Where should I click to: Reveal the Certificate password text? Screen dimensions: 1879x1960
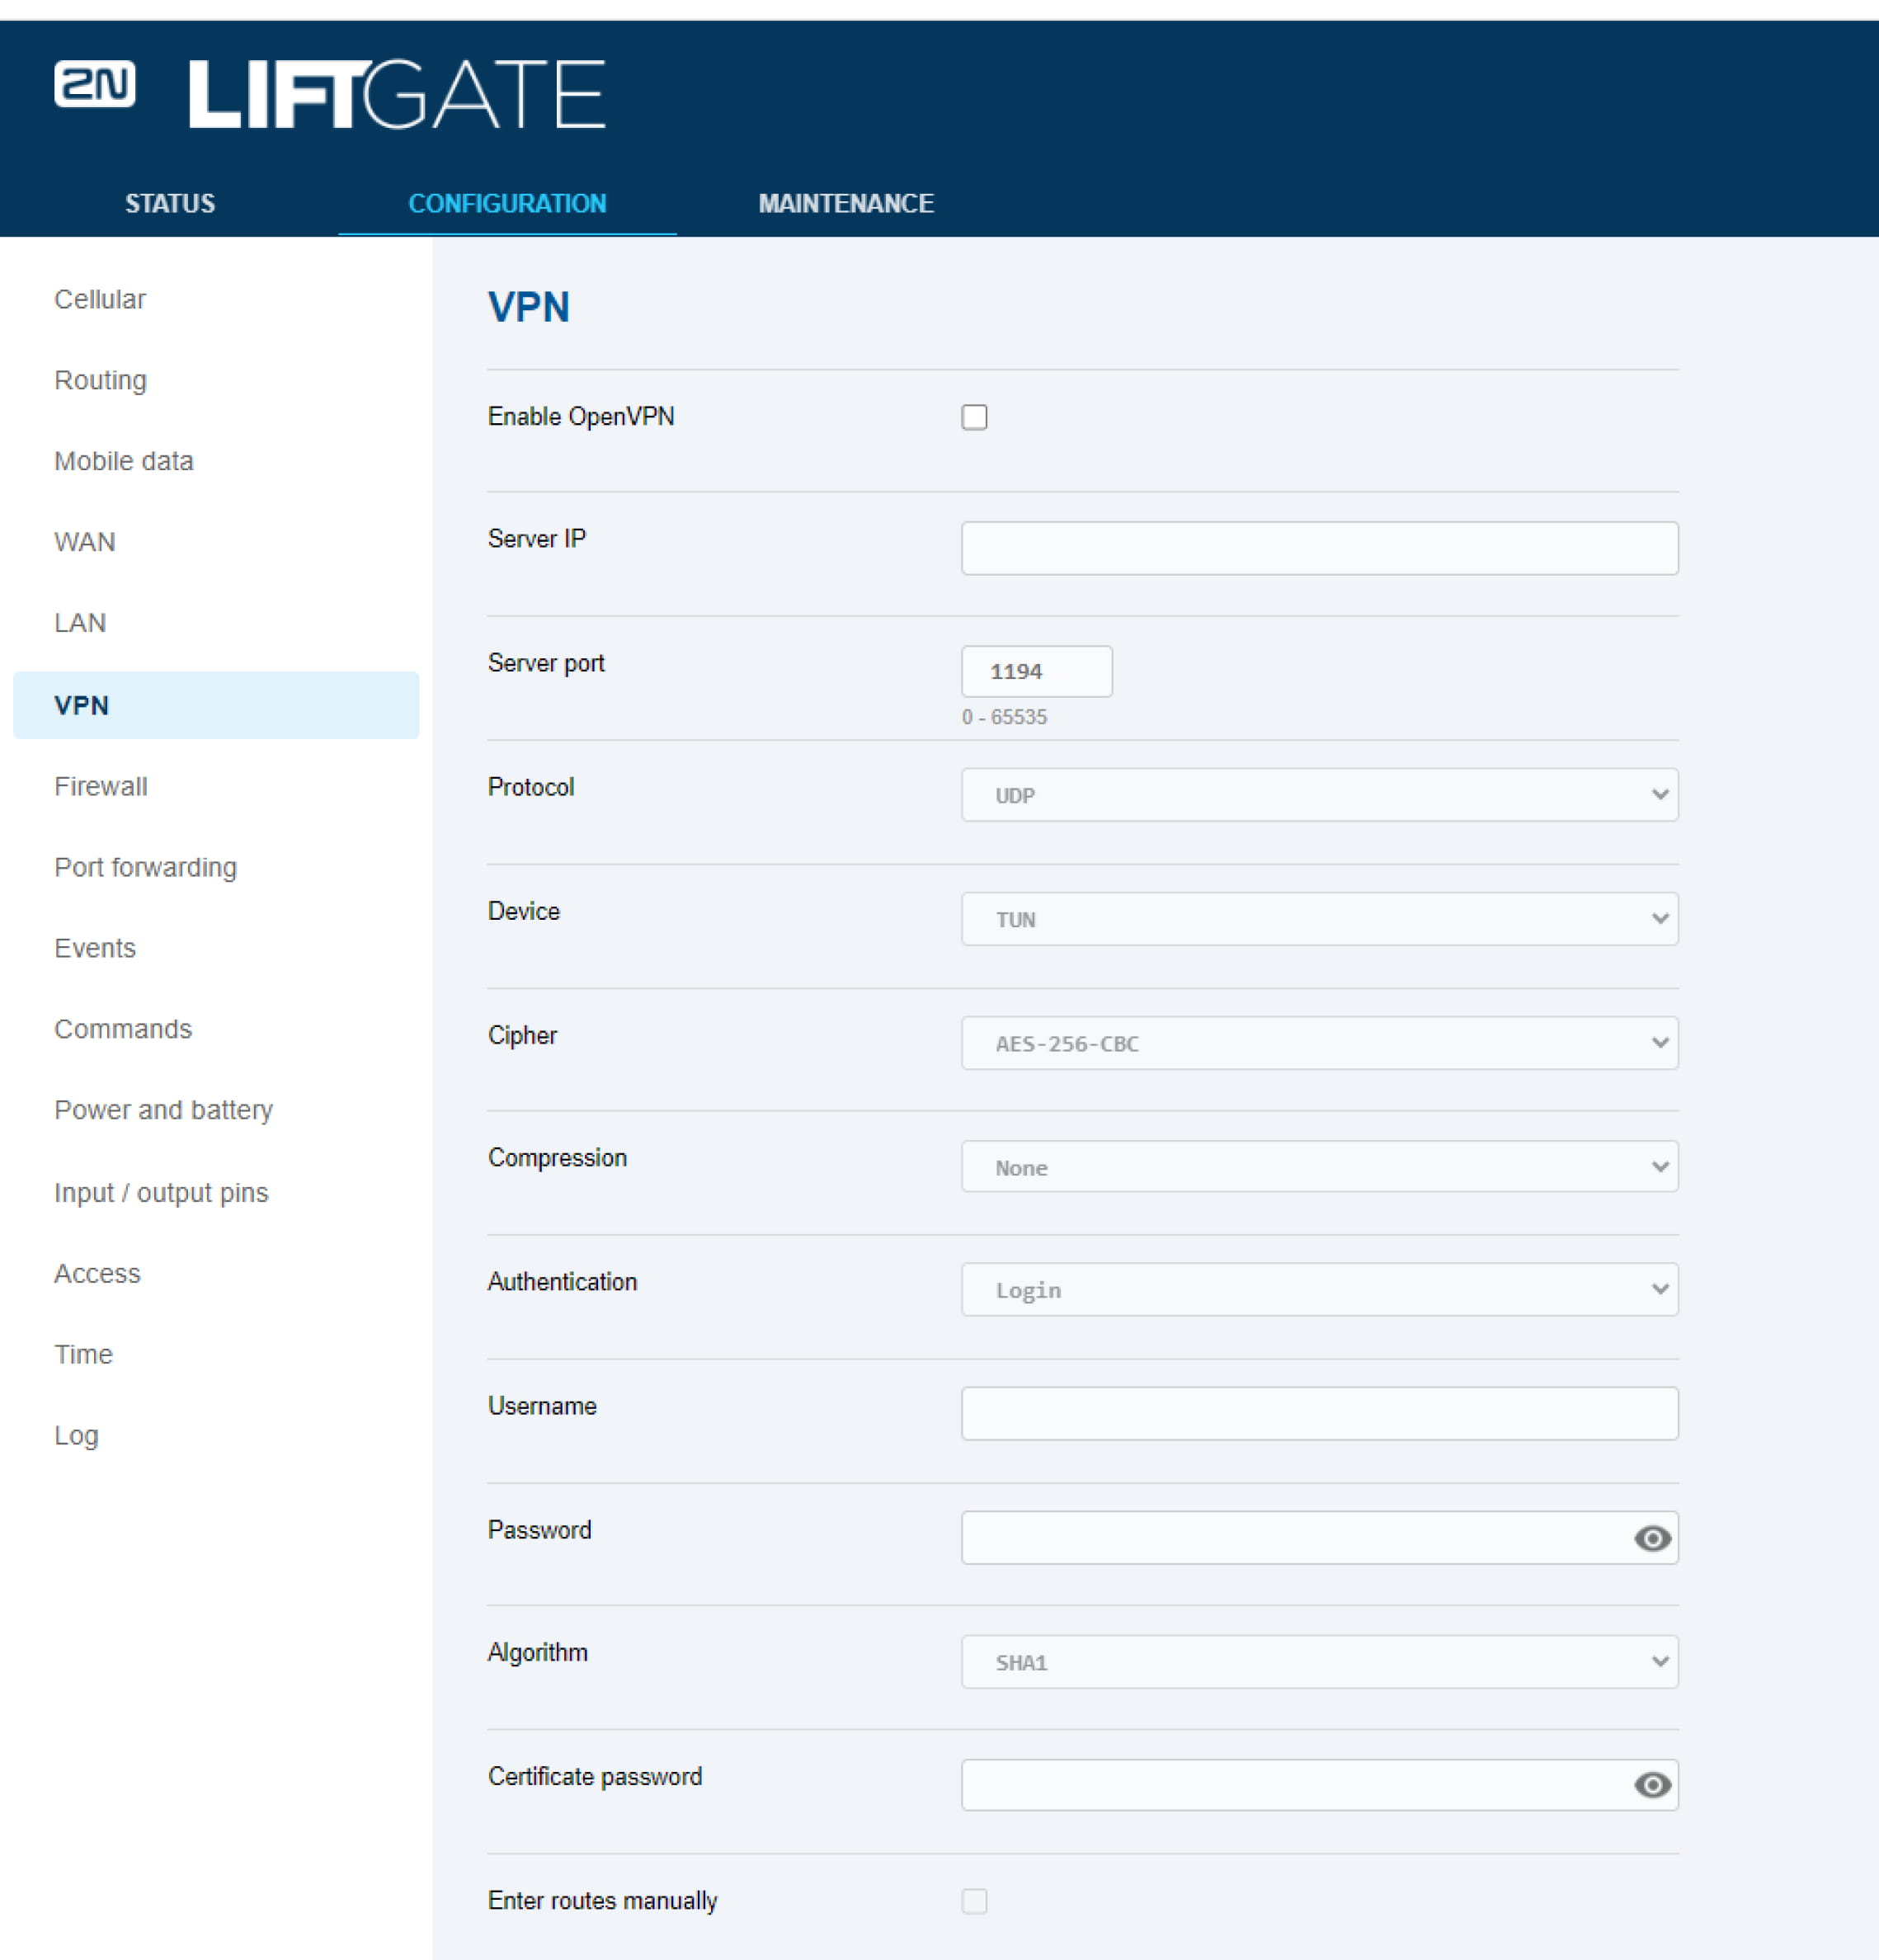pyautogui.click(x=1652, y=1785)
